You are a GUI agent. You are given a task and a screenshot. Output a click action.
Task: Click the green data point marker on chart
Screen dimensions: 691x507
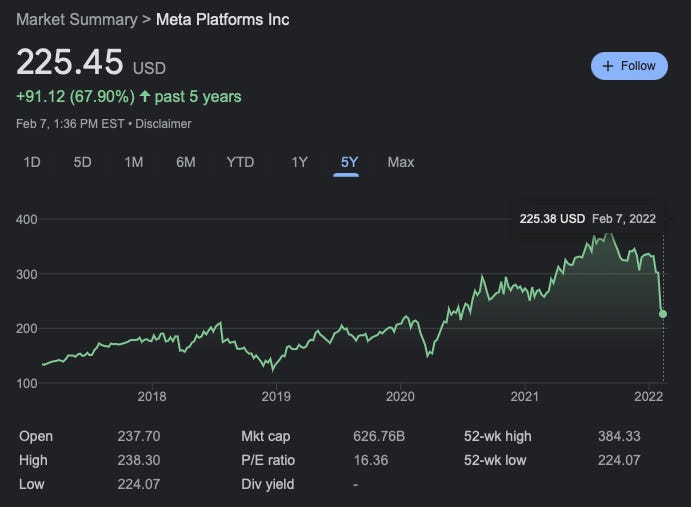(663, 314)
